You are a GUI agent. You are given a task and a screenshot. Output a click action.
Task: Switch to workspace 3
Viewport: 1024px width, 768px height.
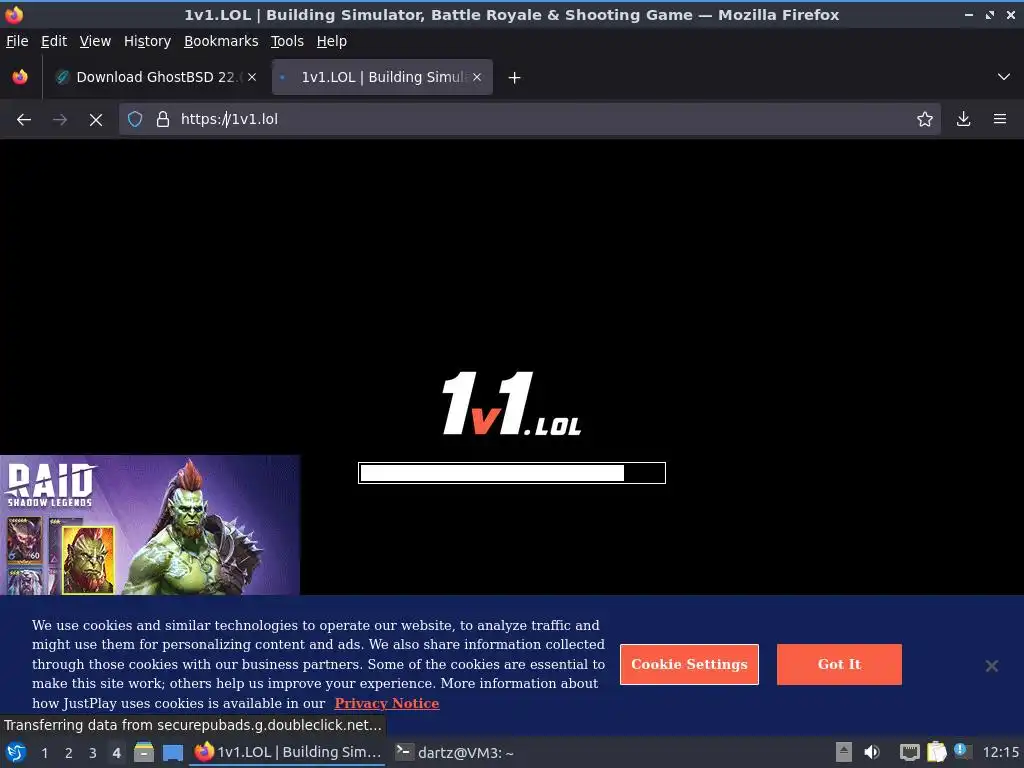92,753
